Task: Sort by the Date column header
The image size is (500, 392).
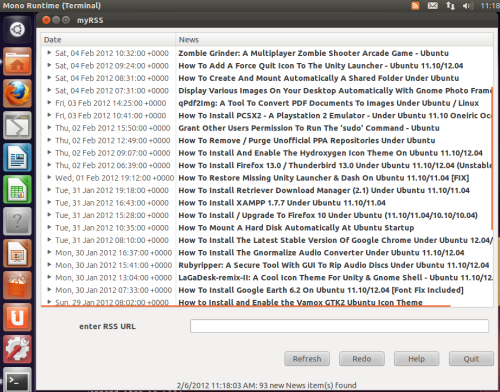Action: 108,40
